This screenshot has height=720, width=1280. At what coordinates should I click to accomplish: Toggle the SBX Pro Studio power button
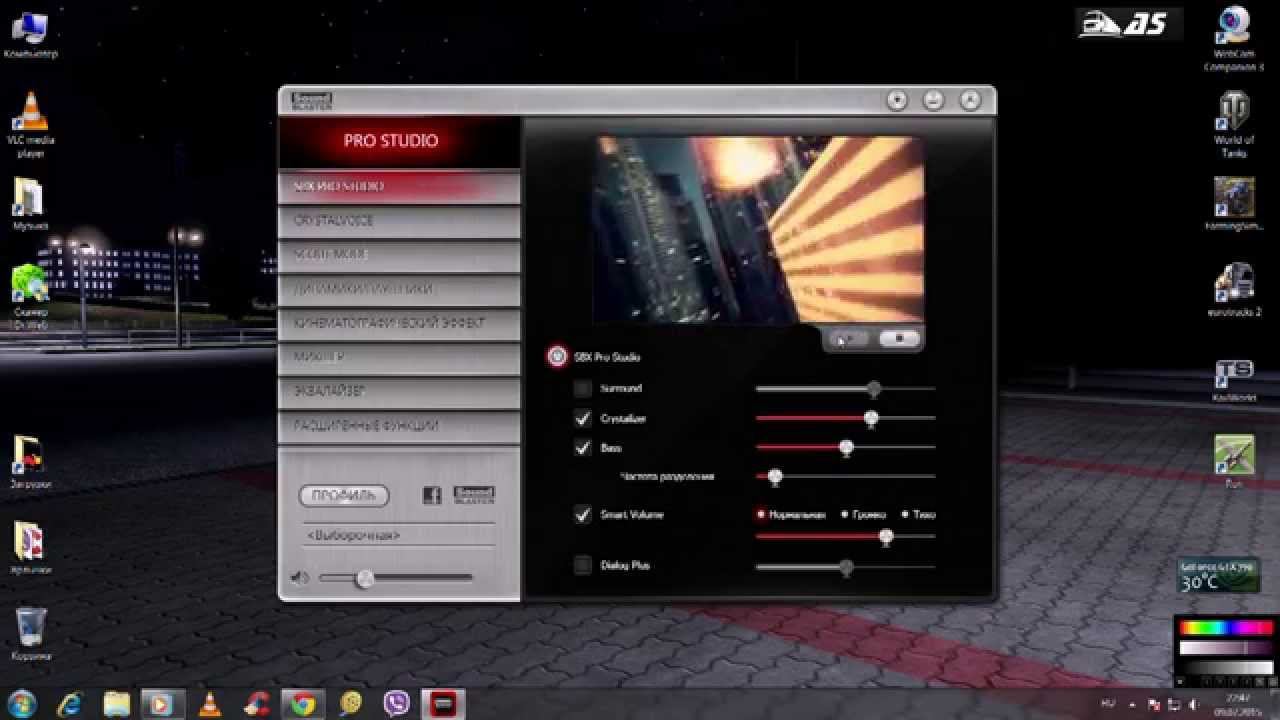tap(558, 356)
